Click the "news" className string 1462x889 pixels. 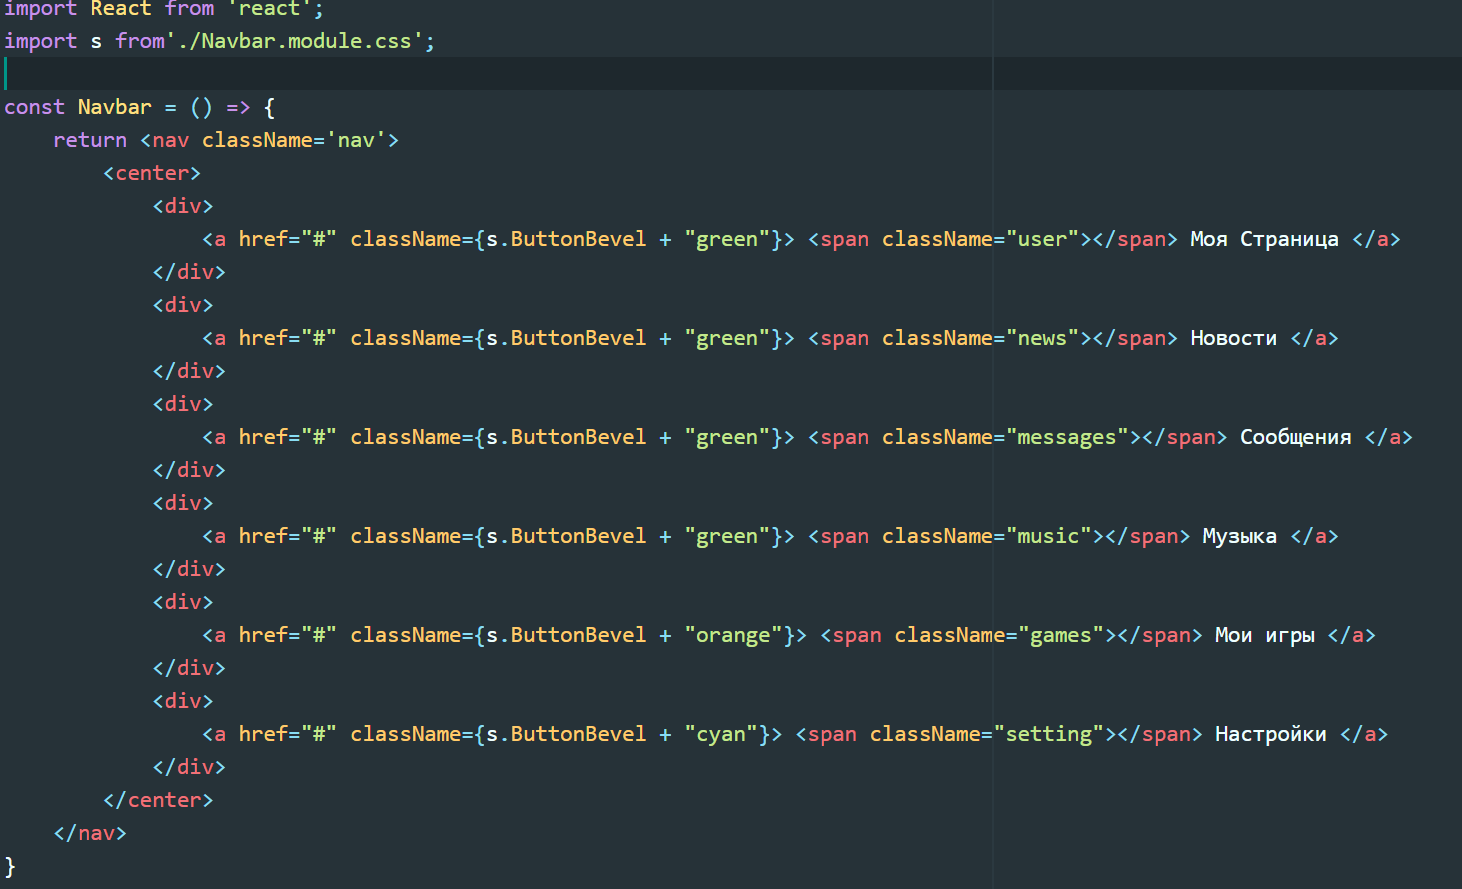coord(1042,338)
